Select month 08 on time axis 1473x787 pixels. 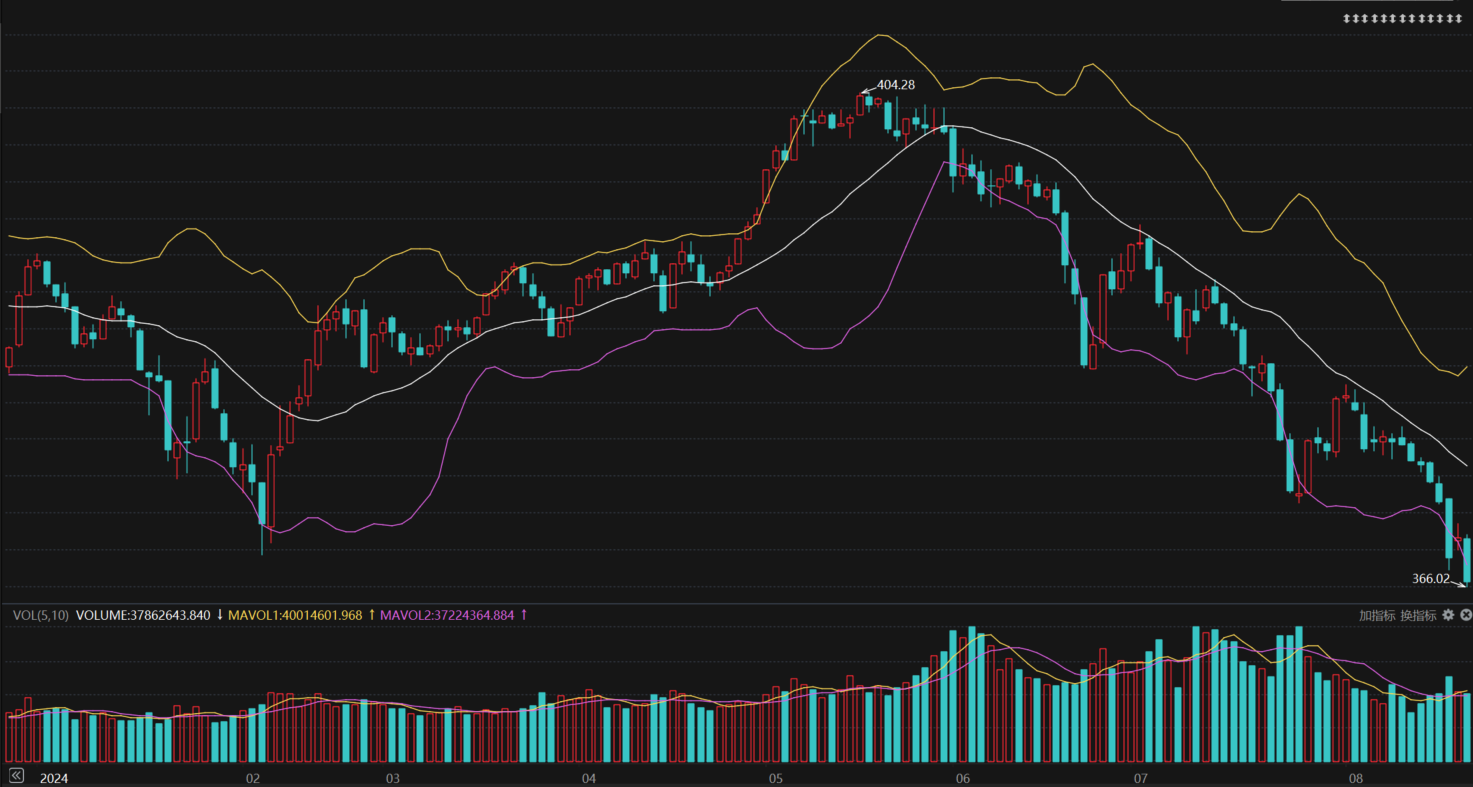click(1356, 778)
